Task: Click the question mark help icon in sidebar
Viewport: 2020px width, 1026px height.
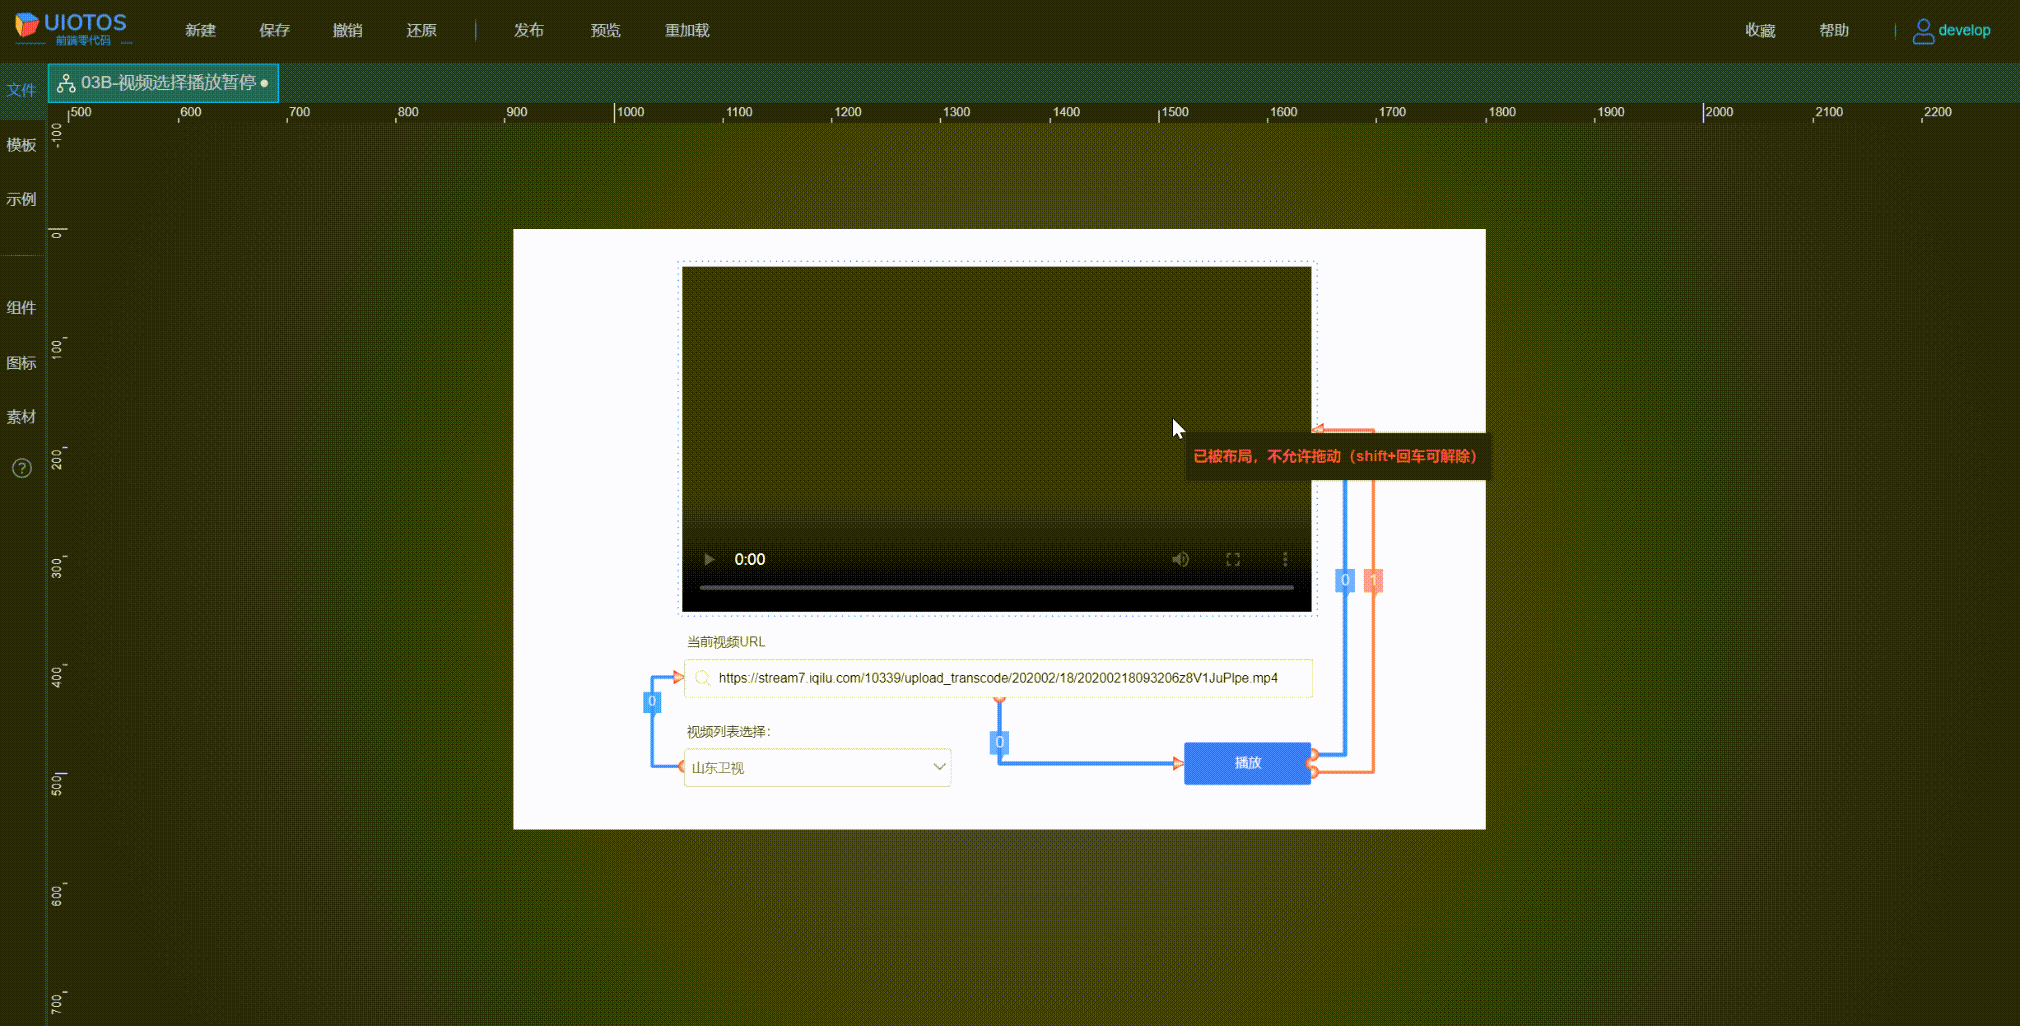Action: click(x=21, y=468)
